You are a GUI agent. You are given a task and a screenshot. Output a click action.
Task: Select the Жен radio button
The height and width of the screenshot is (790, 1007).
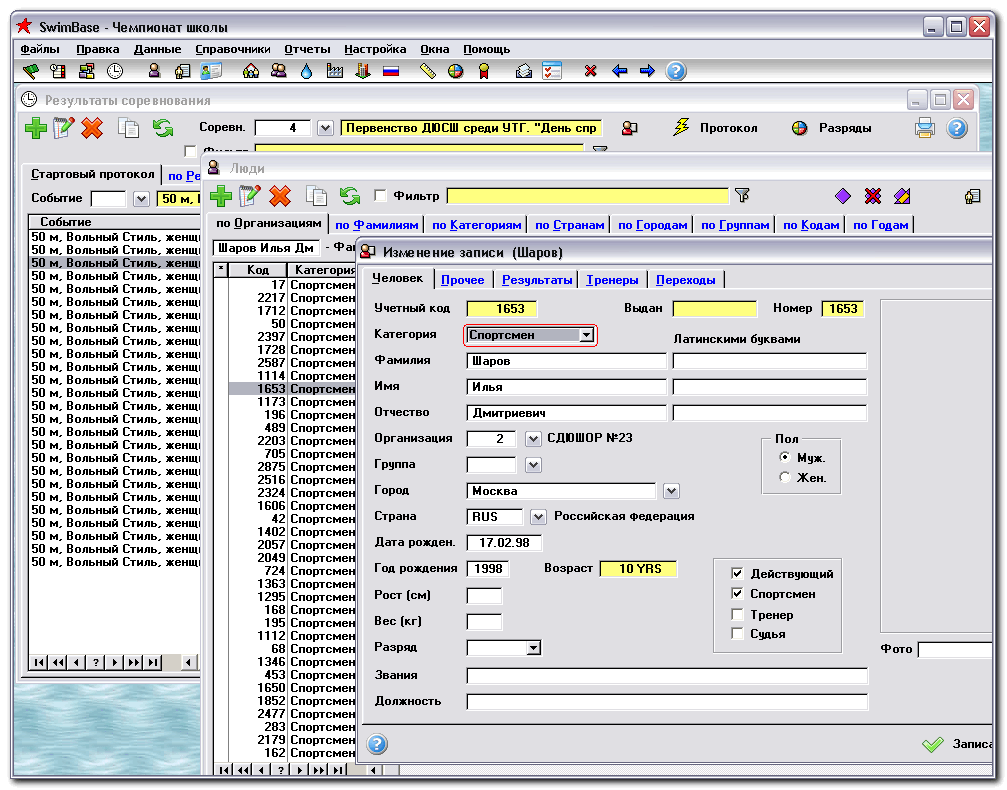coord(787,477)
